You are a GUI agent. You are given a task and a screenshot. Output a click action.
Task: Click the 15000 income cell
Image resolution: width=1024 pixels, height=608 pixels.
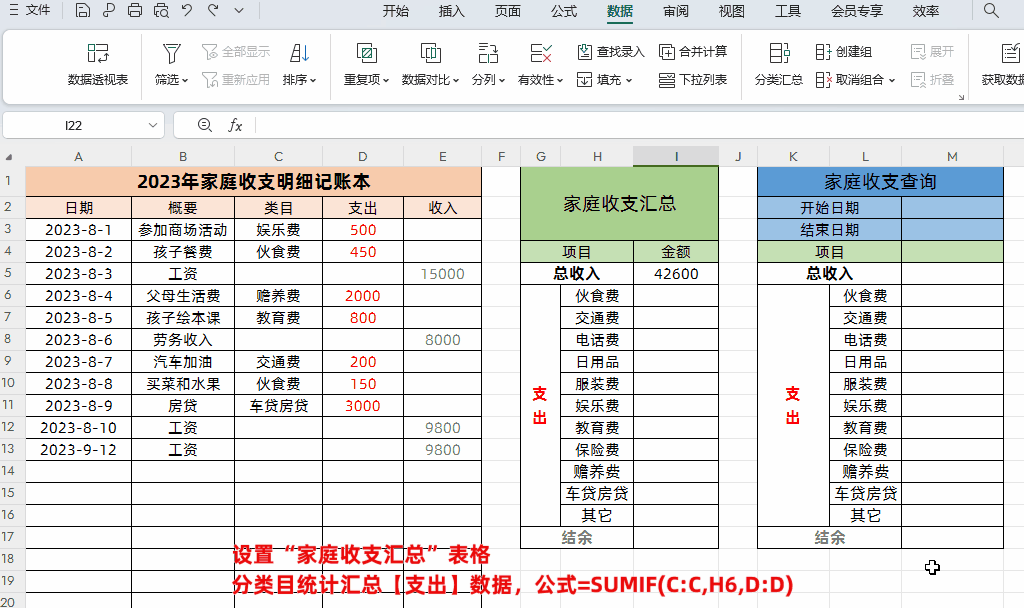pos(442,274)
